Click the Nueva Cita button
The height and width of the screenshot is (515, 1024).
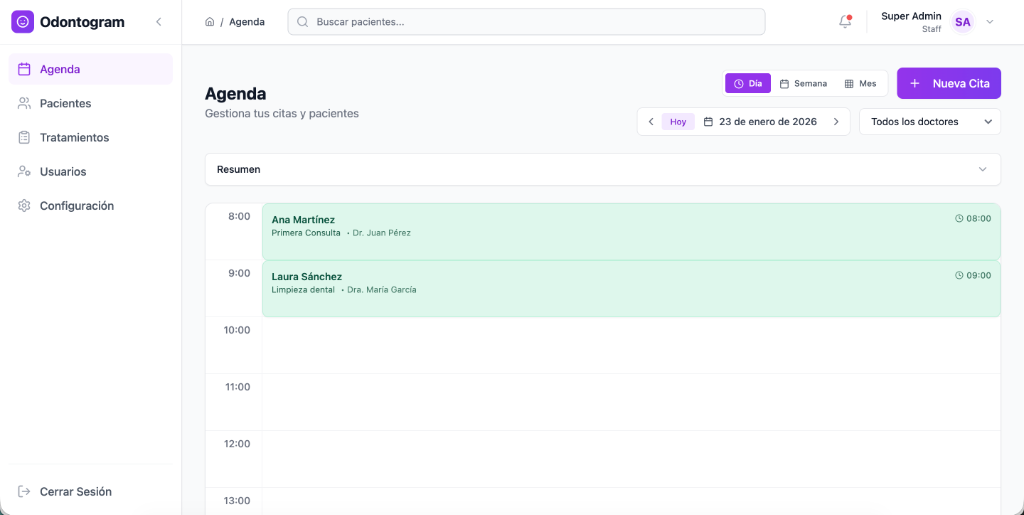(948, 84)
